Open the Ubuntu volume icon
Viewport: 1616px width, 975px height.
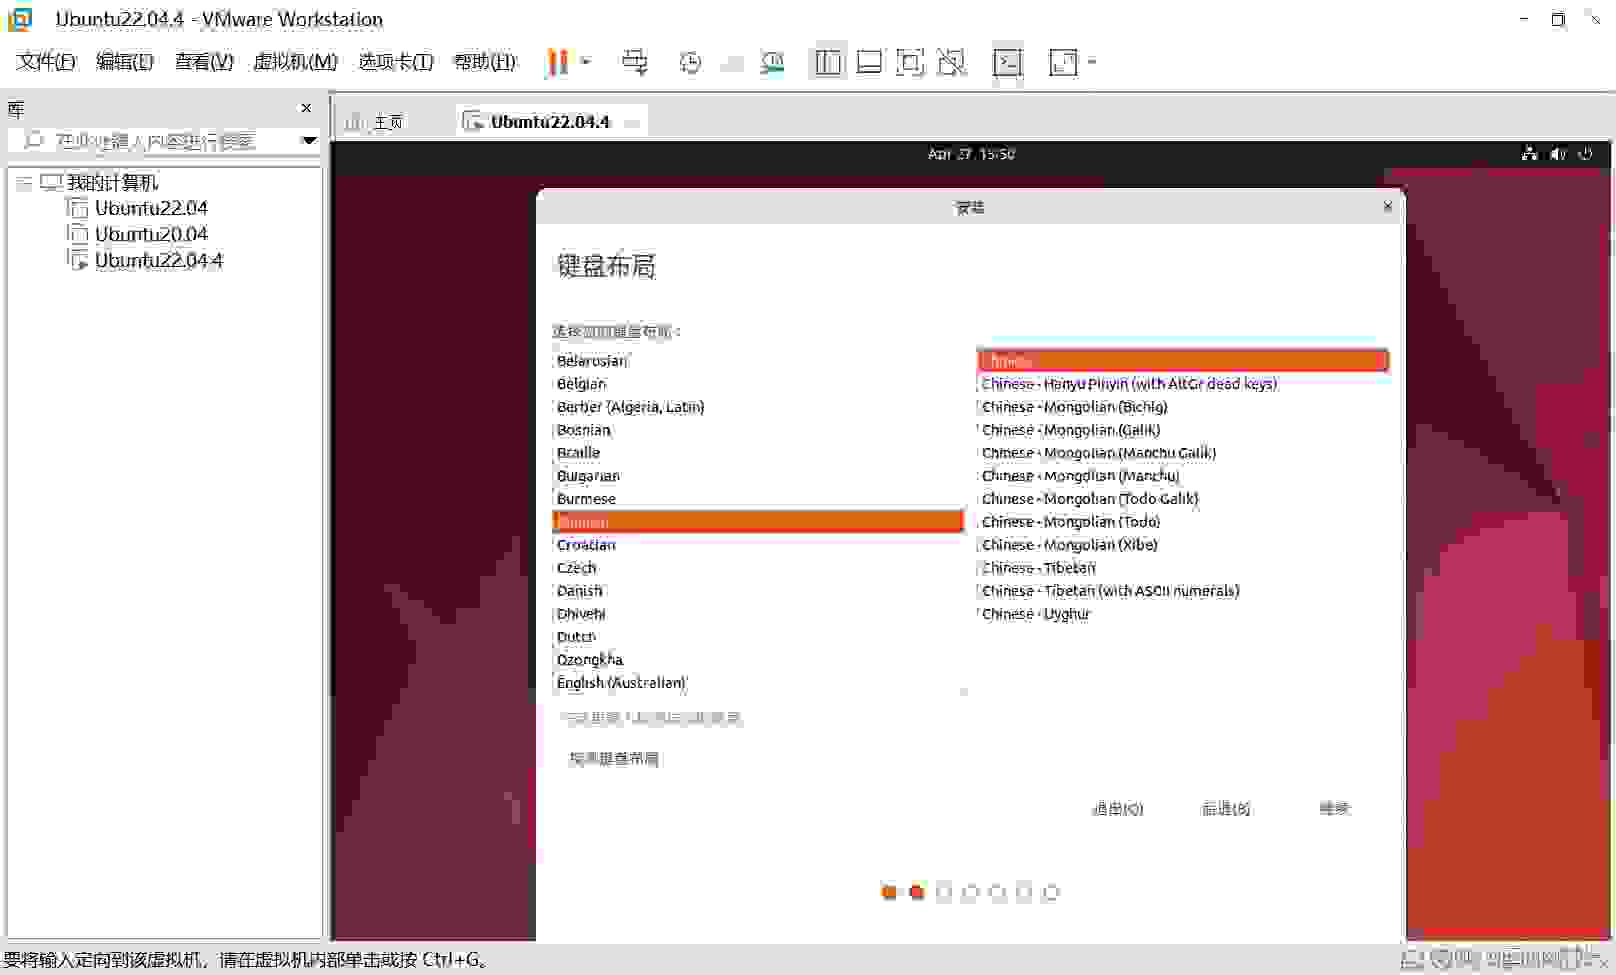pyautogui.click(x=1557, y=154)
